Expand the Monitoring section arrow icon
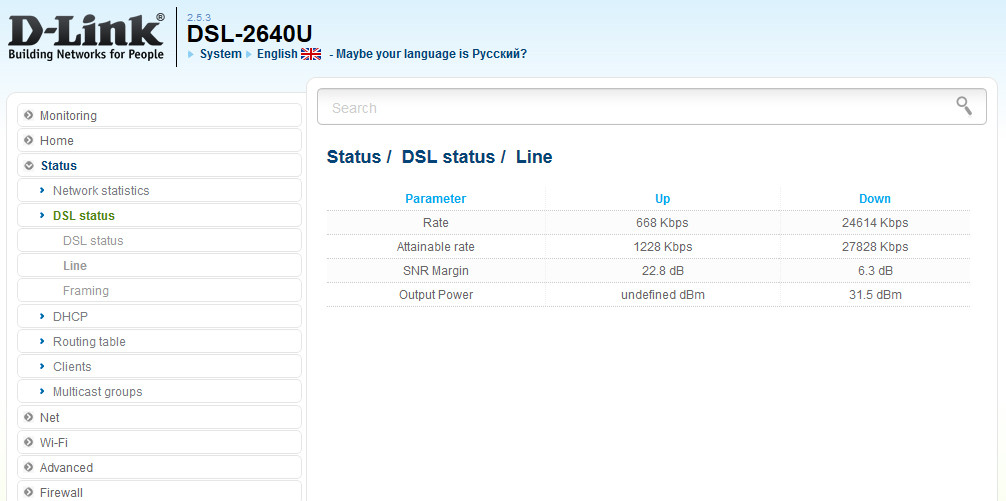 [x=29, y=116]
